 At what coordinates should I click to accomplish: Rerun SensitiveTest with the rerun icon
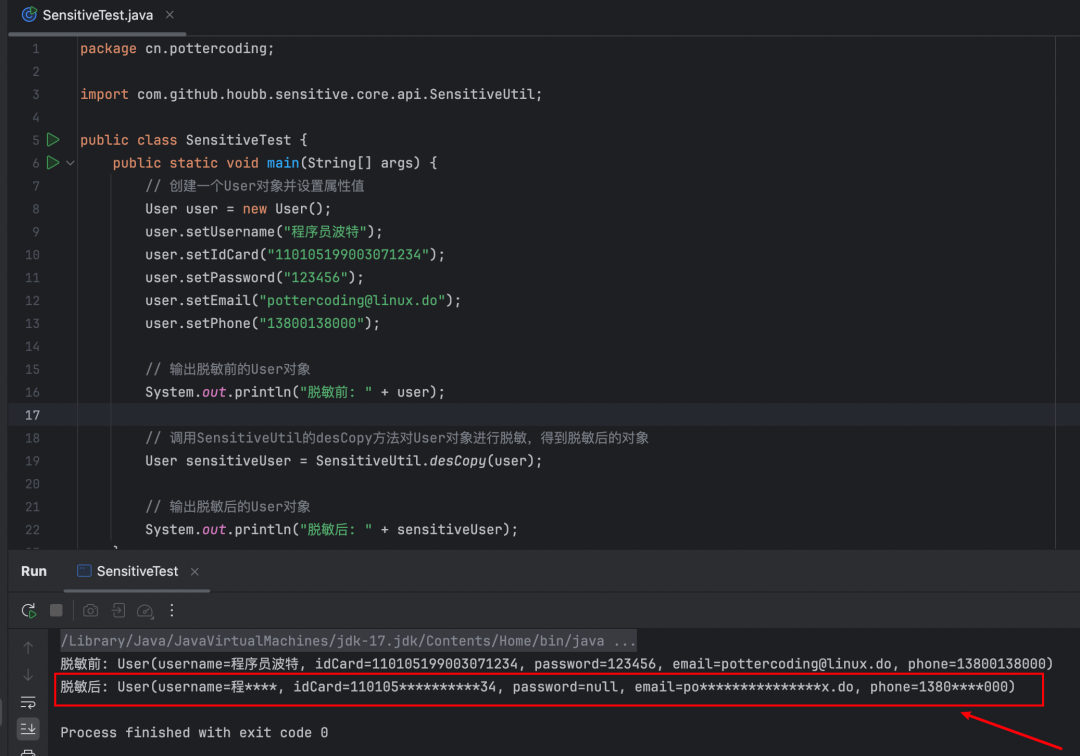click(28, 611)
